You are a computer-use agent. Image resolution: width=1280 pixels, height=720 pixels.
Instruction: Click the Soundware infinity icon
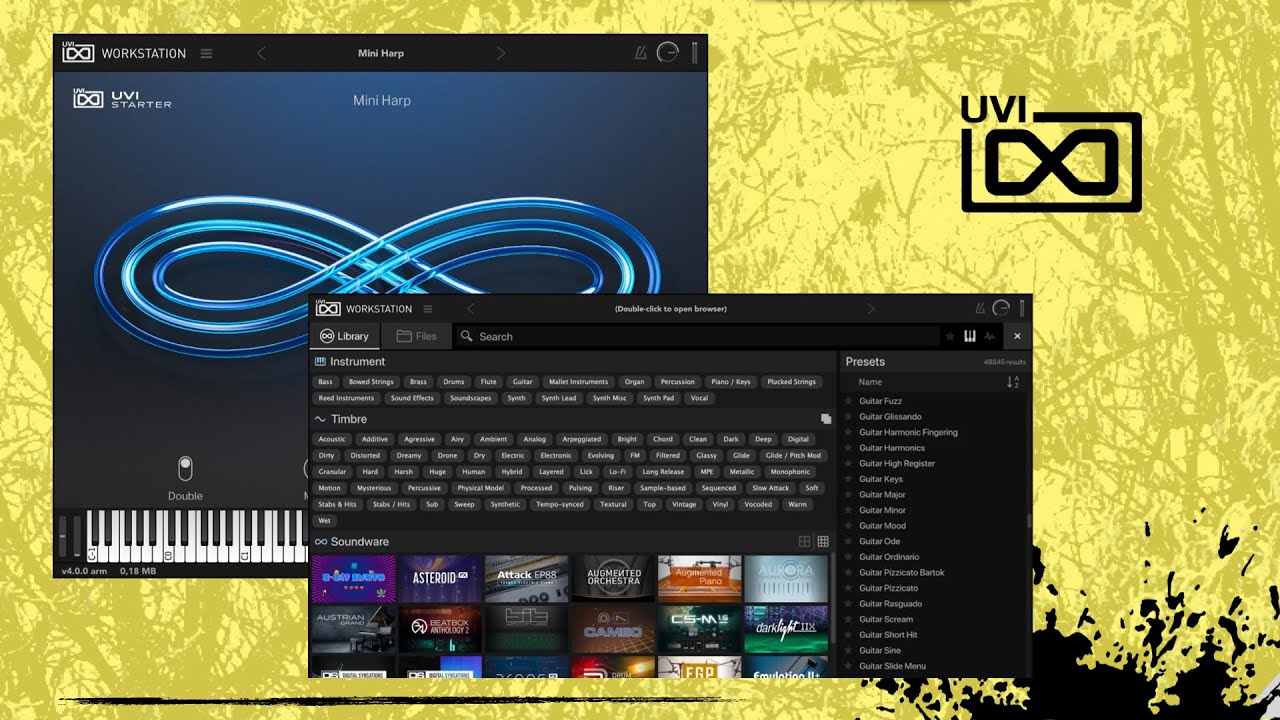(320, 542)
